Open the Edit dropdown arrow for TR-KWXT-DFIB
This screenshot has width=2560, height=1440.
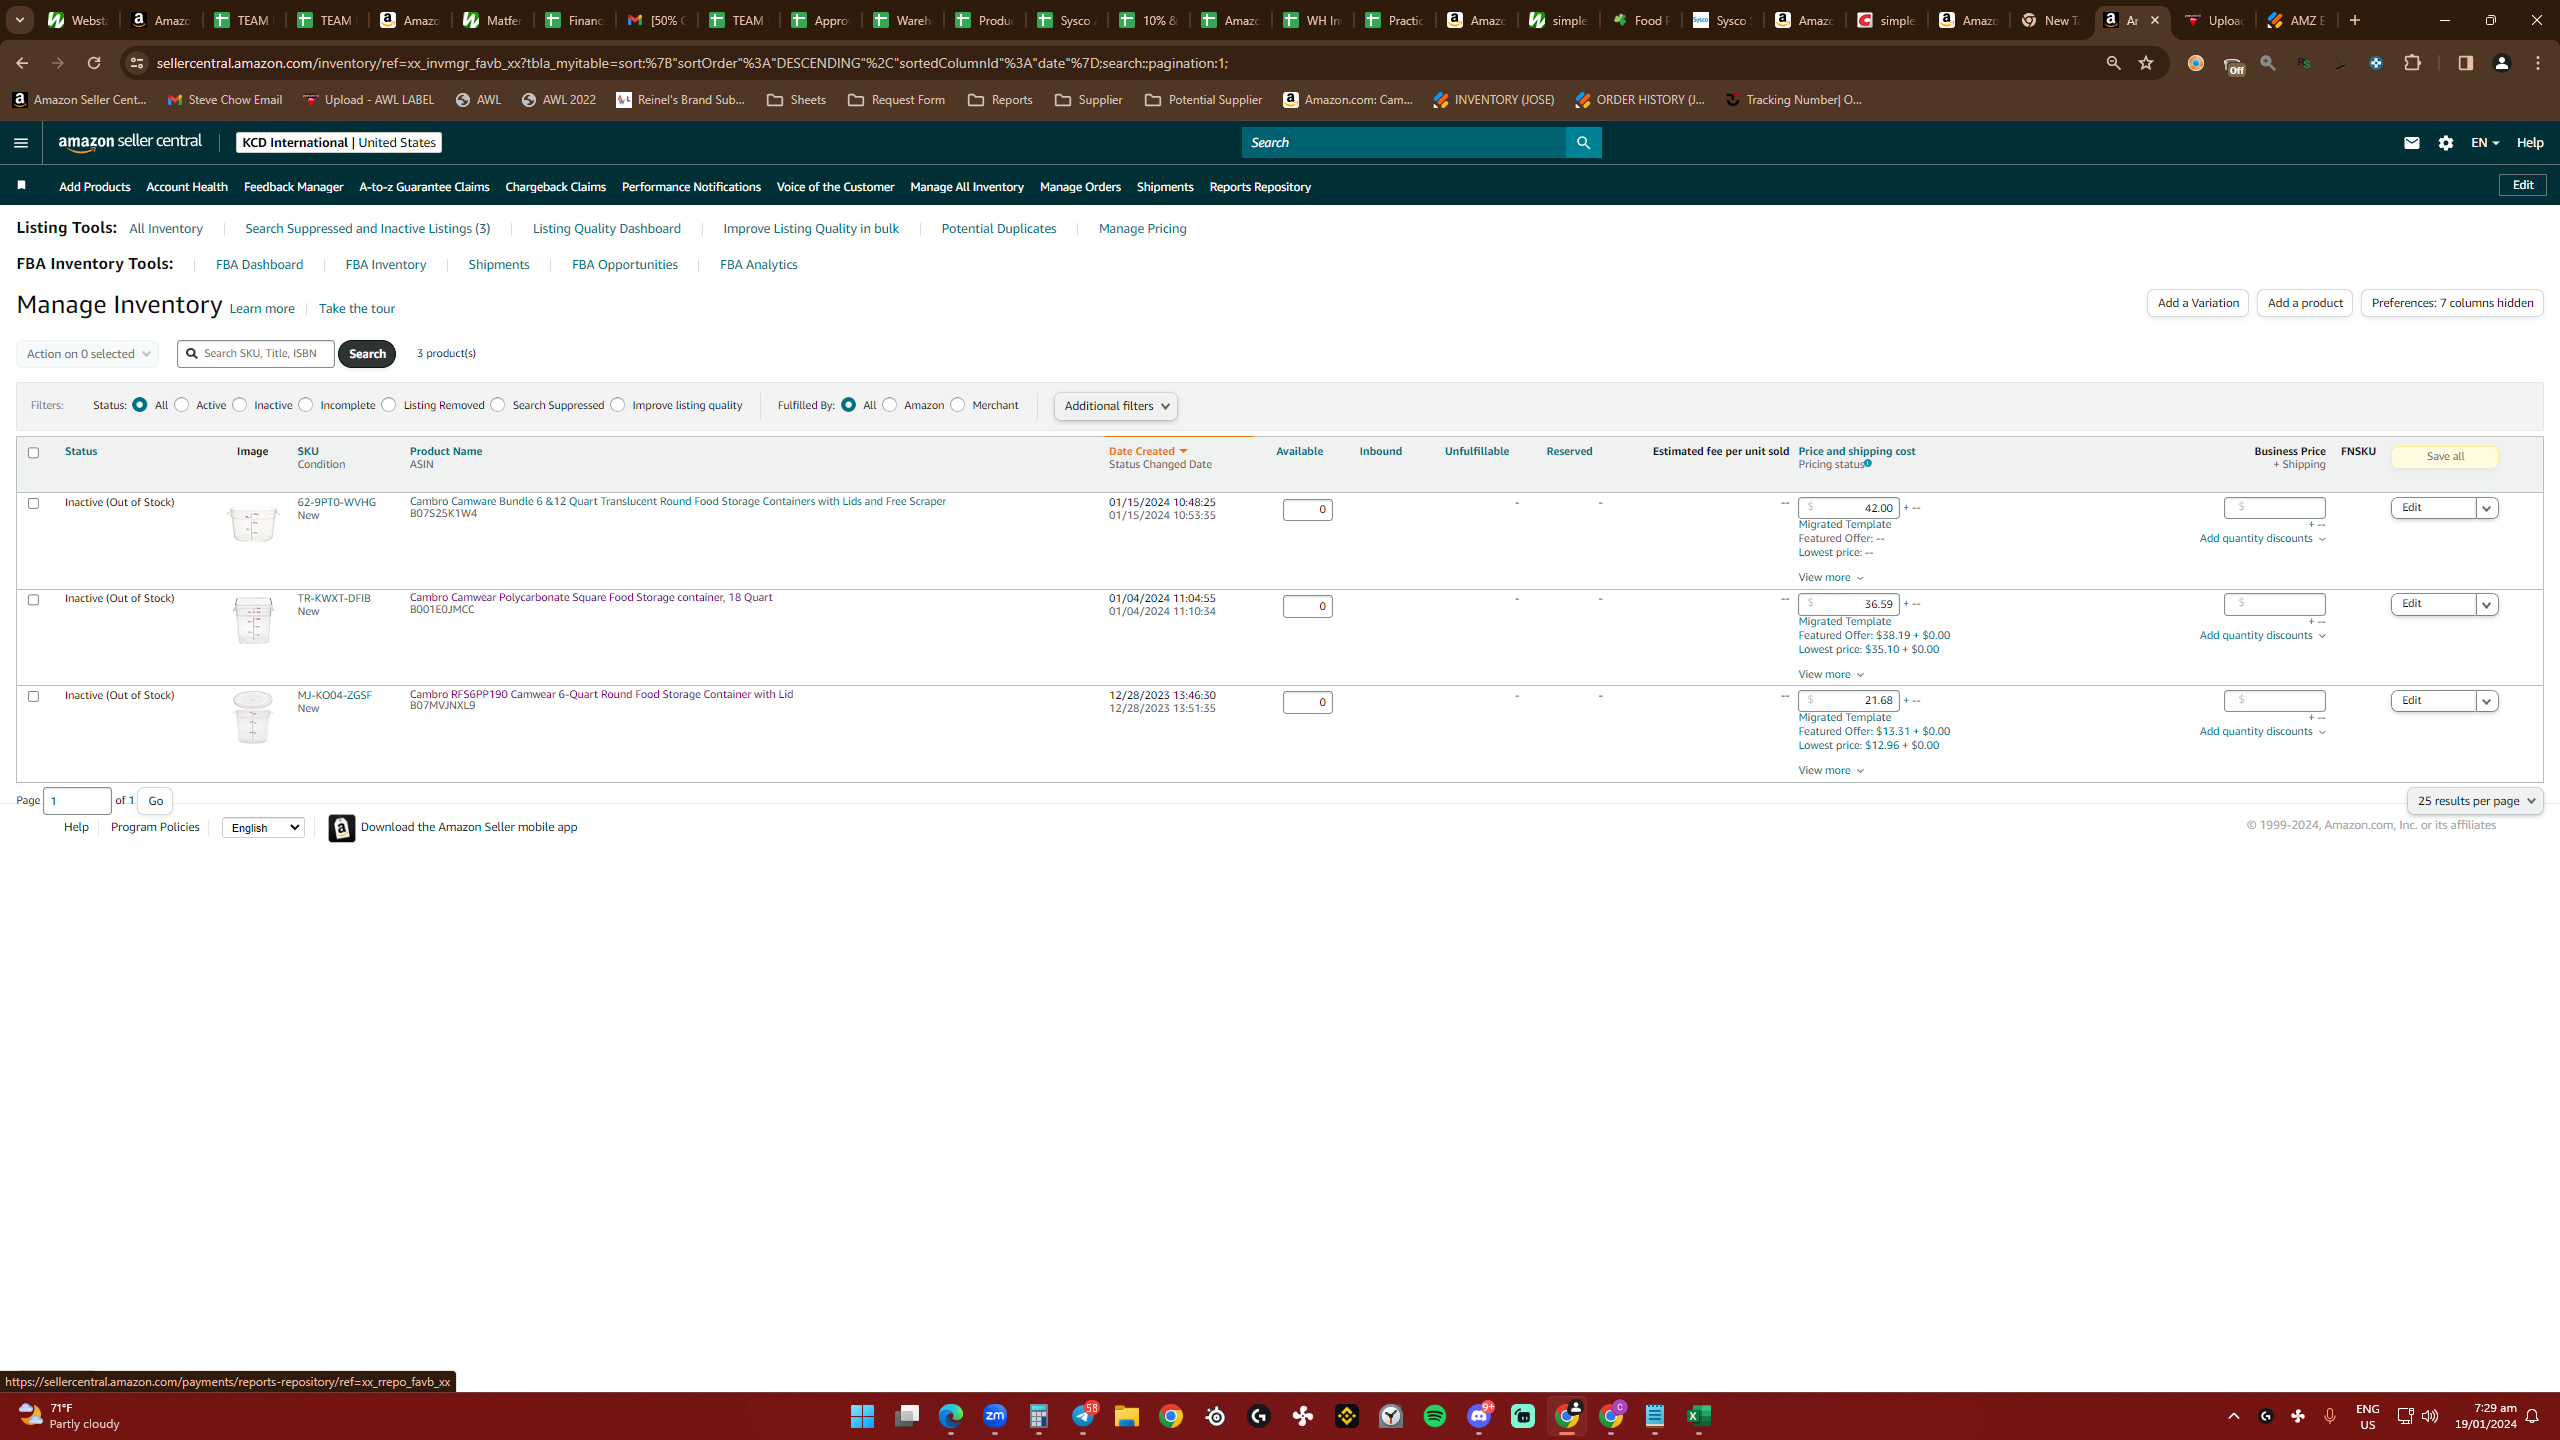coord(2487,605)
